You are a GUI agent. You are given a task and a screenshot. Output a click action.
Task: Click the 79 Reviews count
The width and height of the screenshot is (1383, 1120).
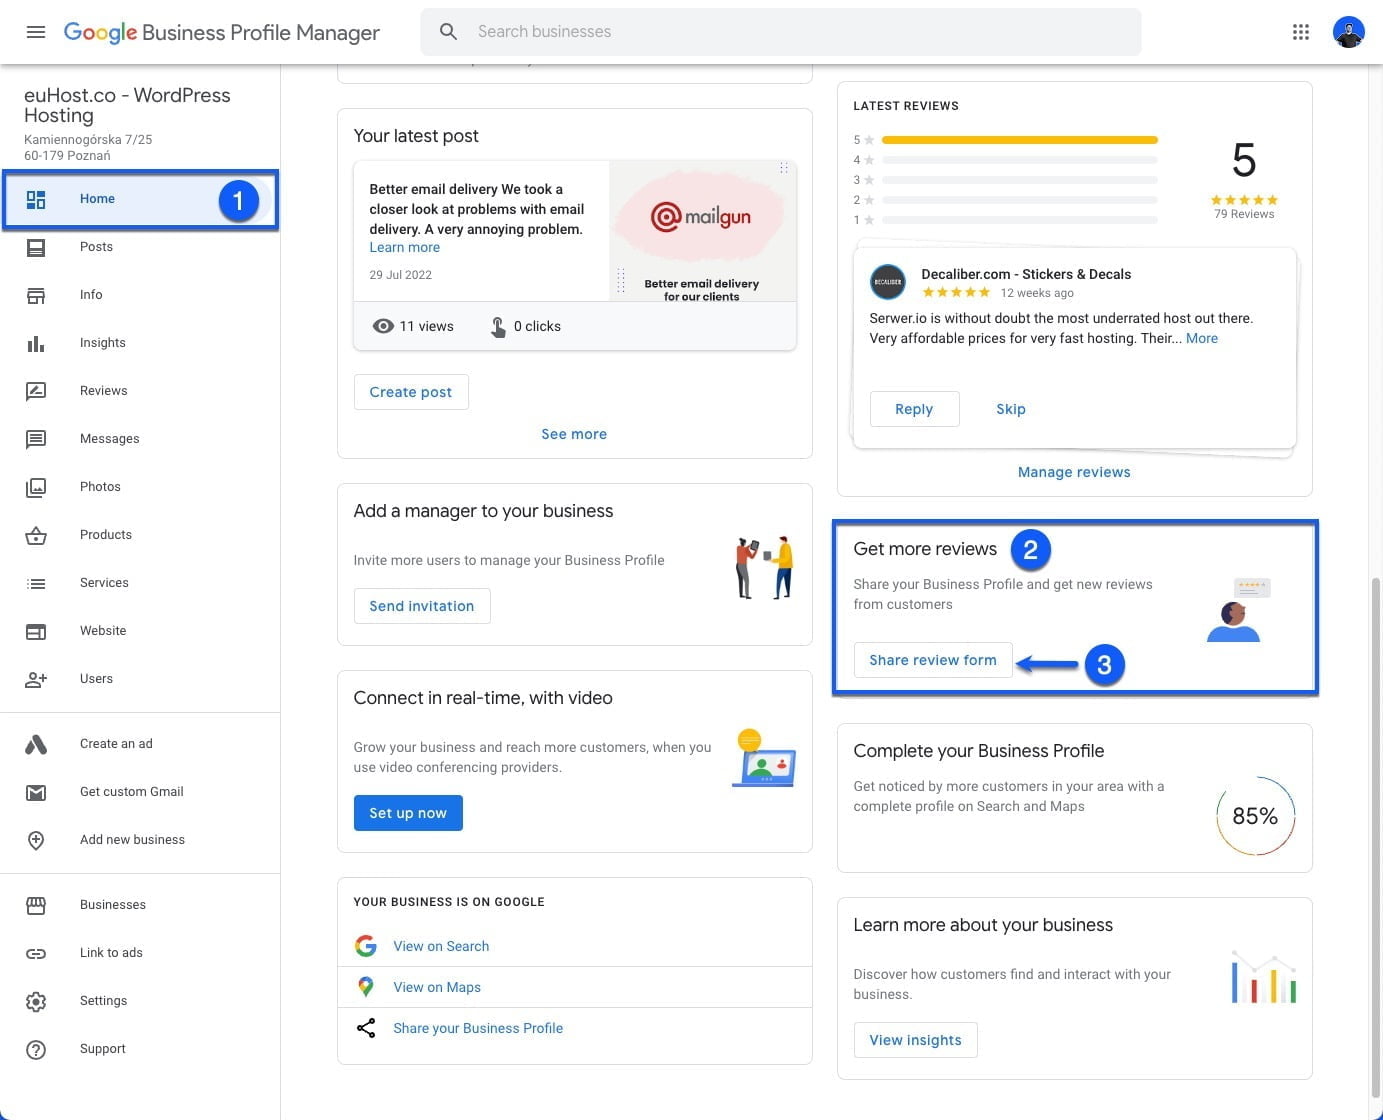tap(1244, 214)
